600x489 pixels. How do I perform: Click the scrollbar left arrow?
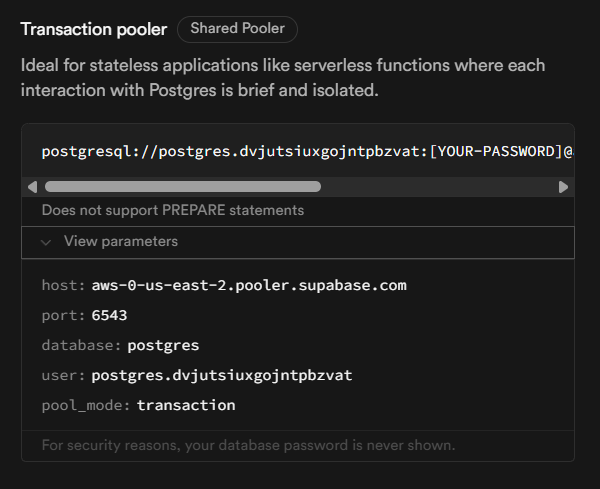33,186
